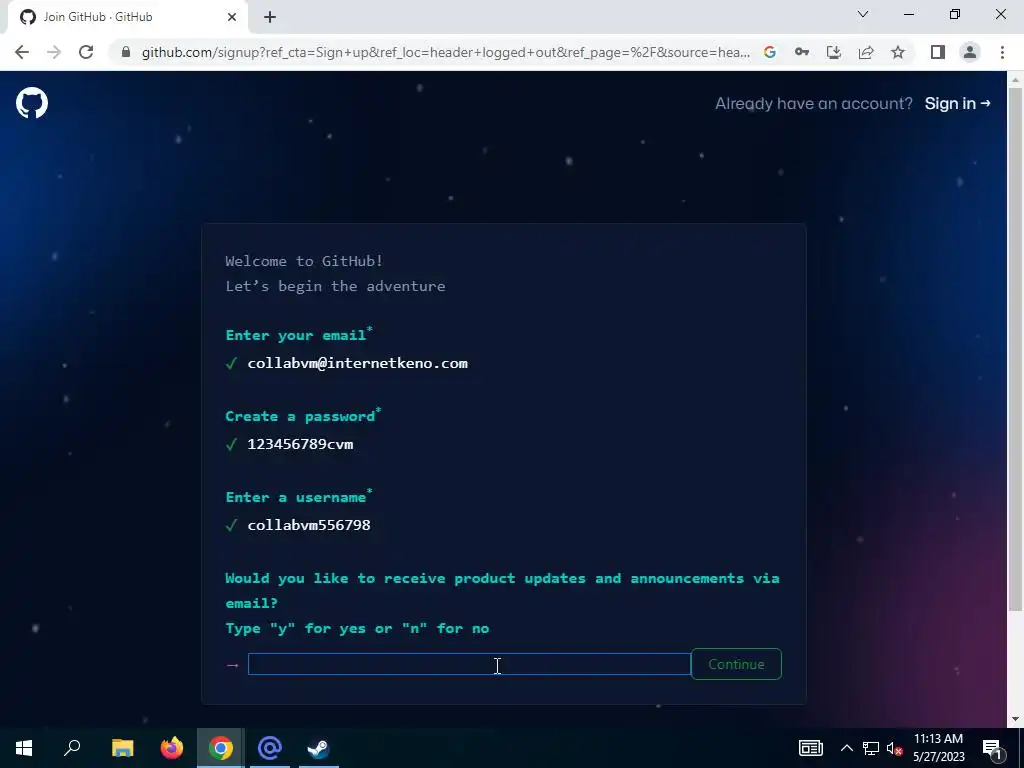
Task: Open Steam from taskbar
Action: pyautogui.click(x=319, y=748)
